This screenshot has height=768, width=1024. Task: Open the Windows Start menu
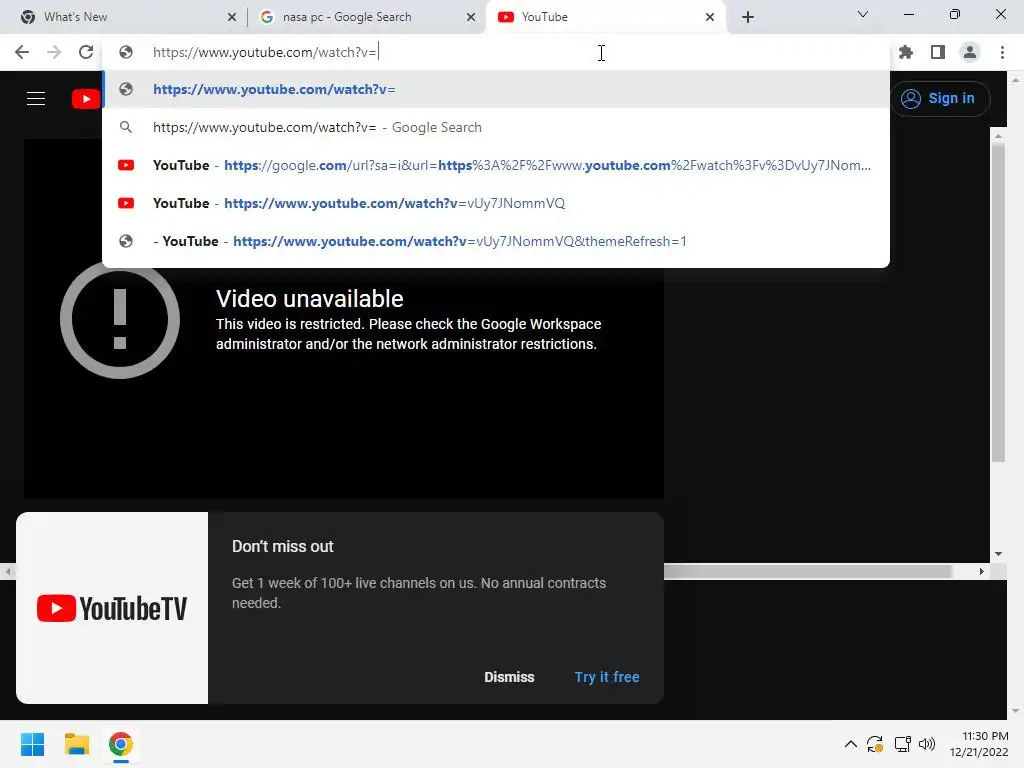[32, 744]
